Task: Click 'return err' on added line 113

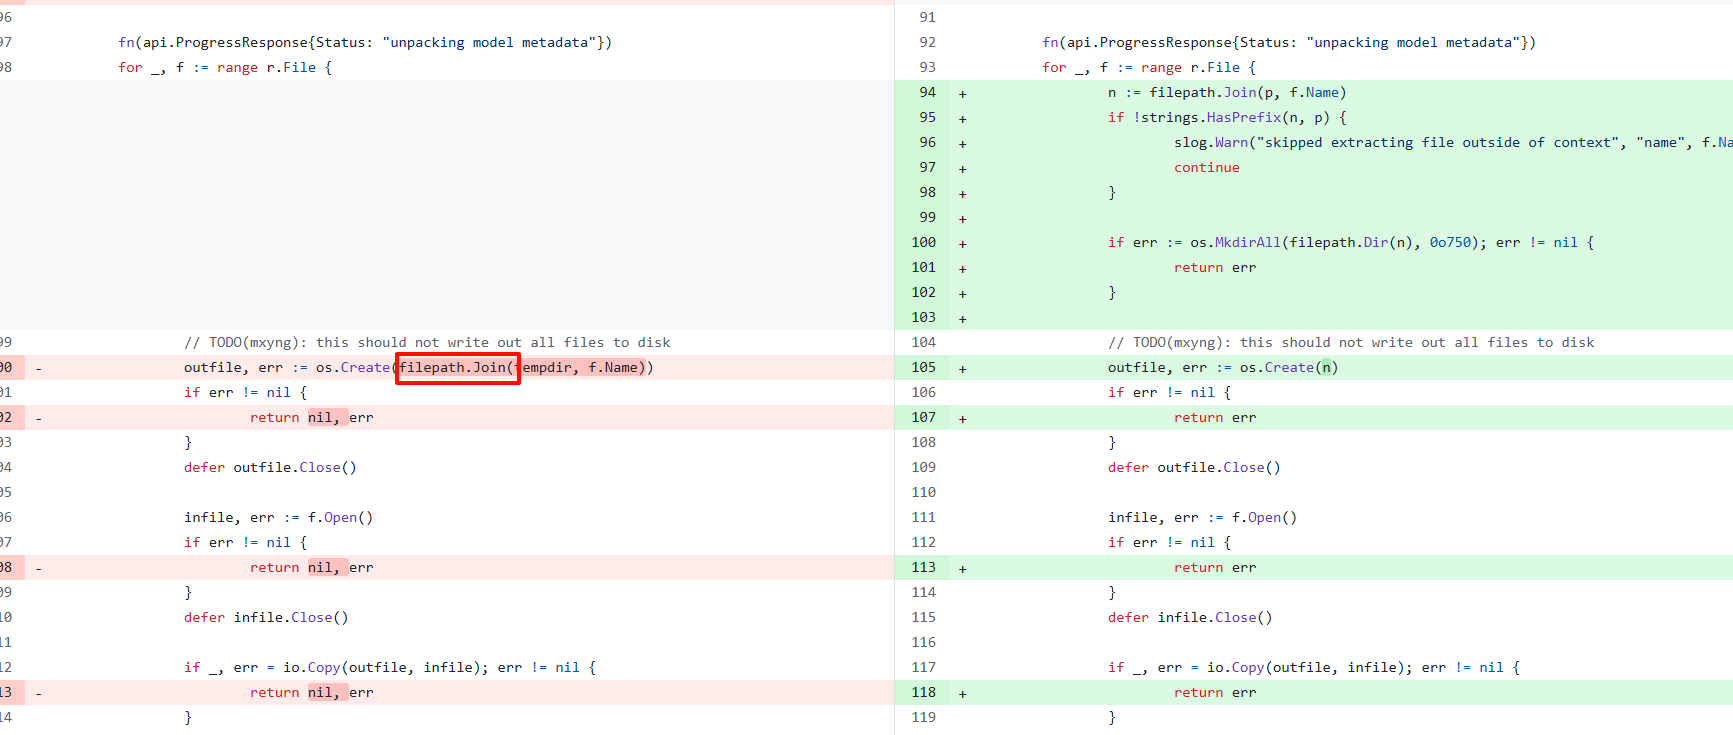Action: [x=1215, y=567]
